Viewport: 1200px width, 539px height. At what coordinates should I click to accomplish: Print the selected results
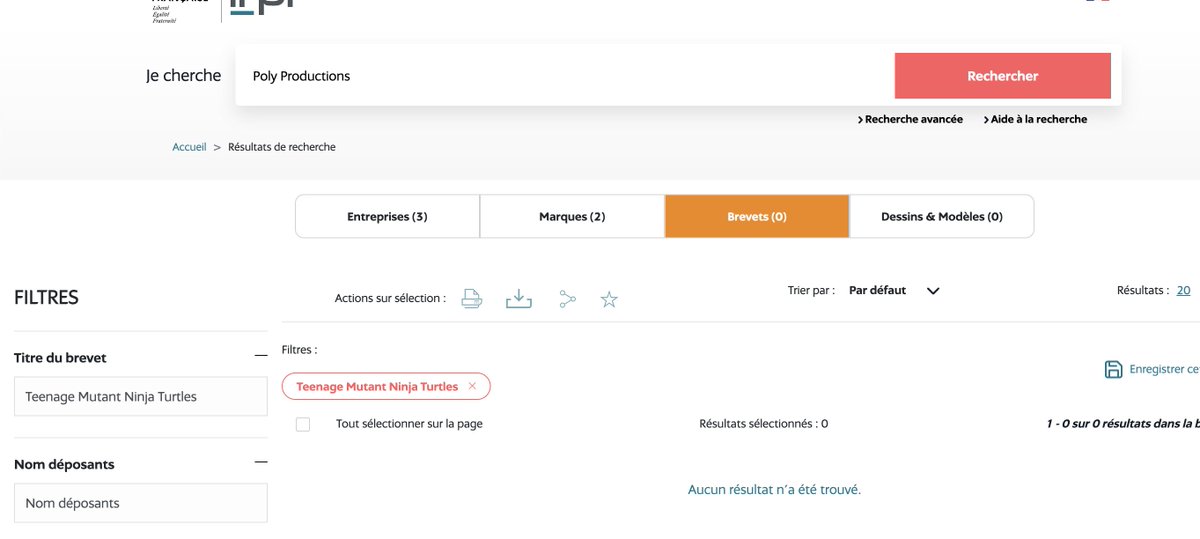(472, 298)
